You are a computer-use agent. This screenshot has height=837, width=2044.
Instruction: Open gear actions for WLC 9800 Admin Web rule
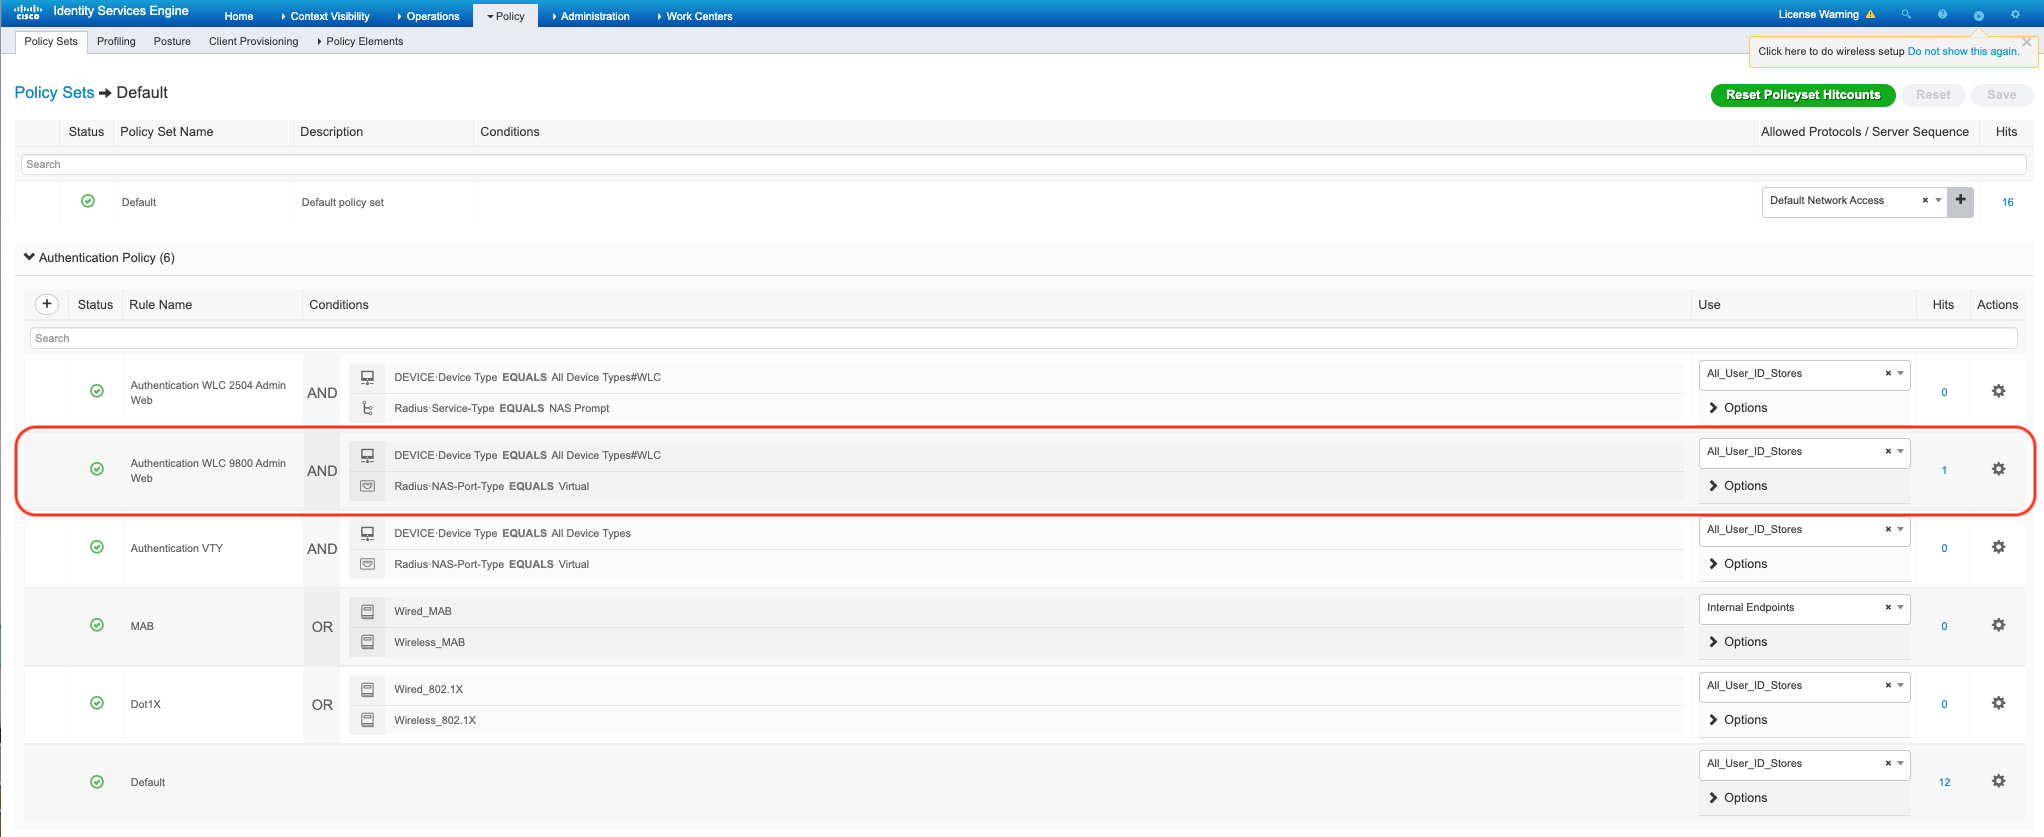pos(1998,469)
